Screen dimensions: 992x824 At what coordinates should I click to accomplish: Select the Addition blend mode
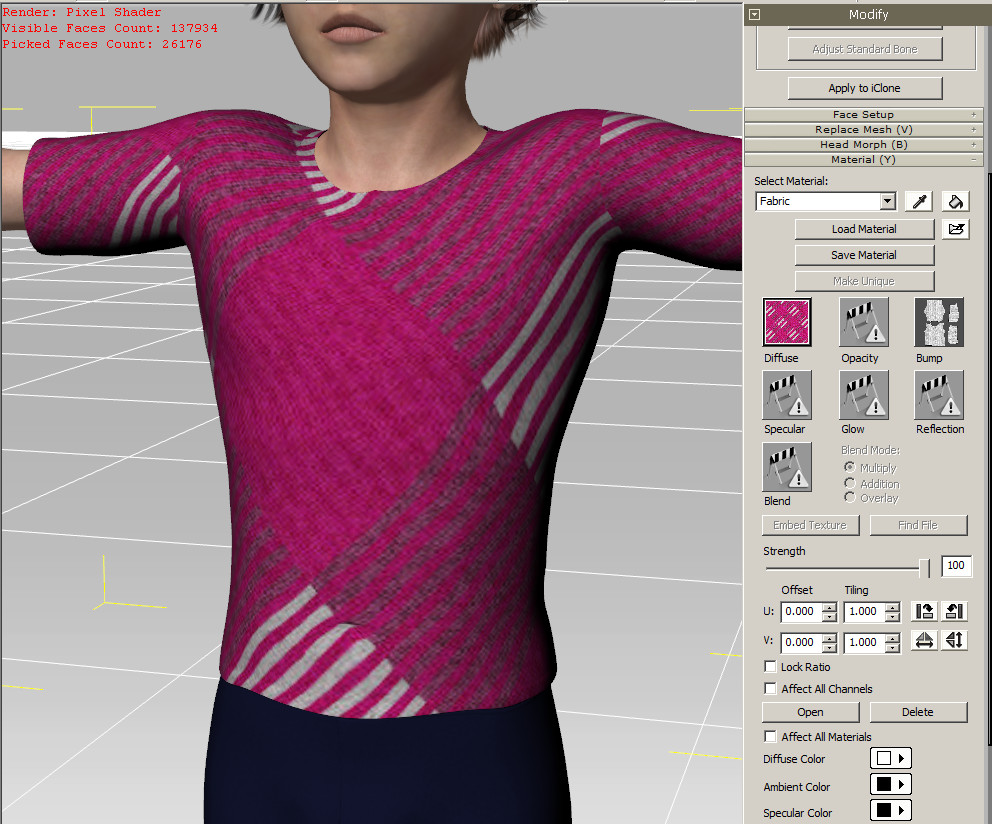point(850,483)
